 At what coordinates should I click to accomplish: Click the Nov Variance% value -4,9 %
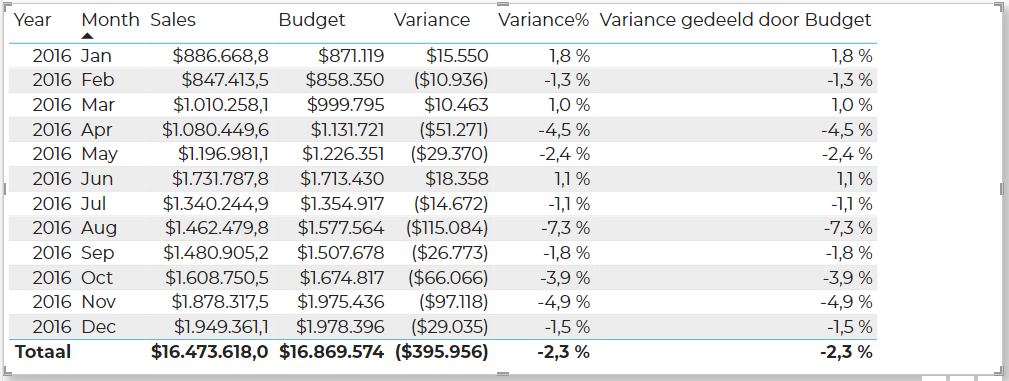click(x=566, y=302)
